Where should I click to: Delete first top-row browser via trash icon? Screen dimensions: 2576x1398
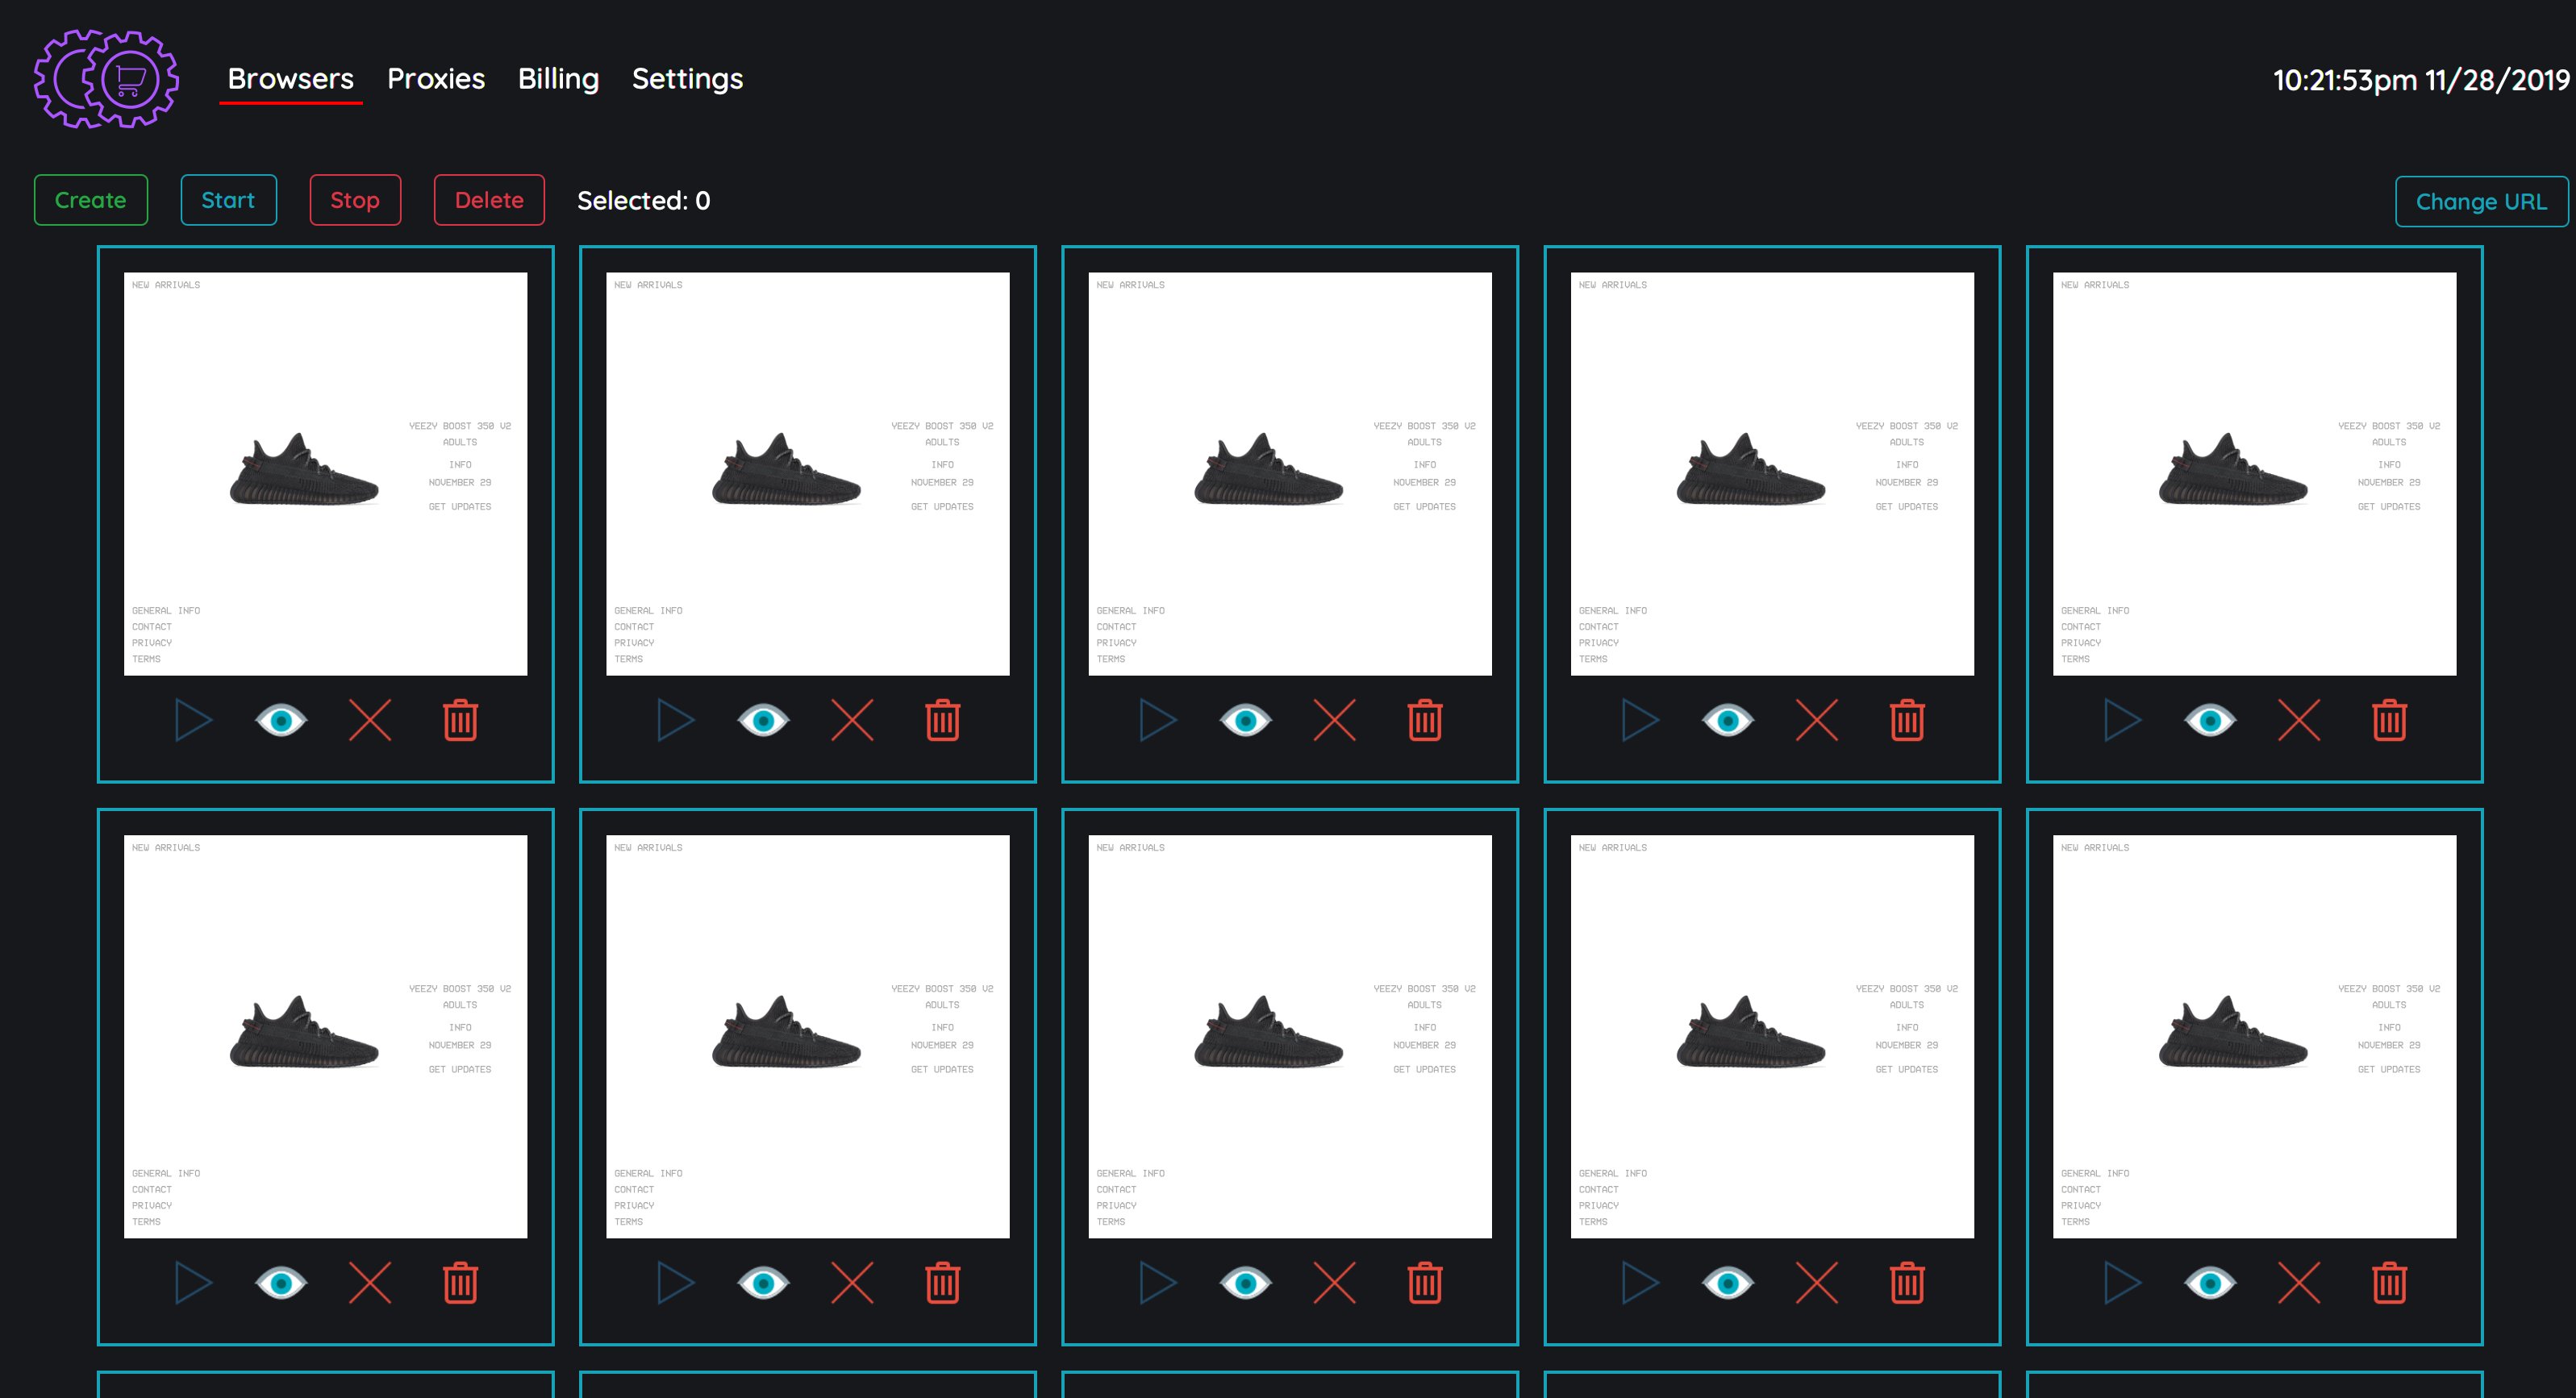tap(461, 720)
